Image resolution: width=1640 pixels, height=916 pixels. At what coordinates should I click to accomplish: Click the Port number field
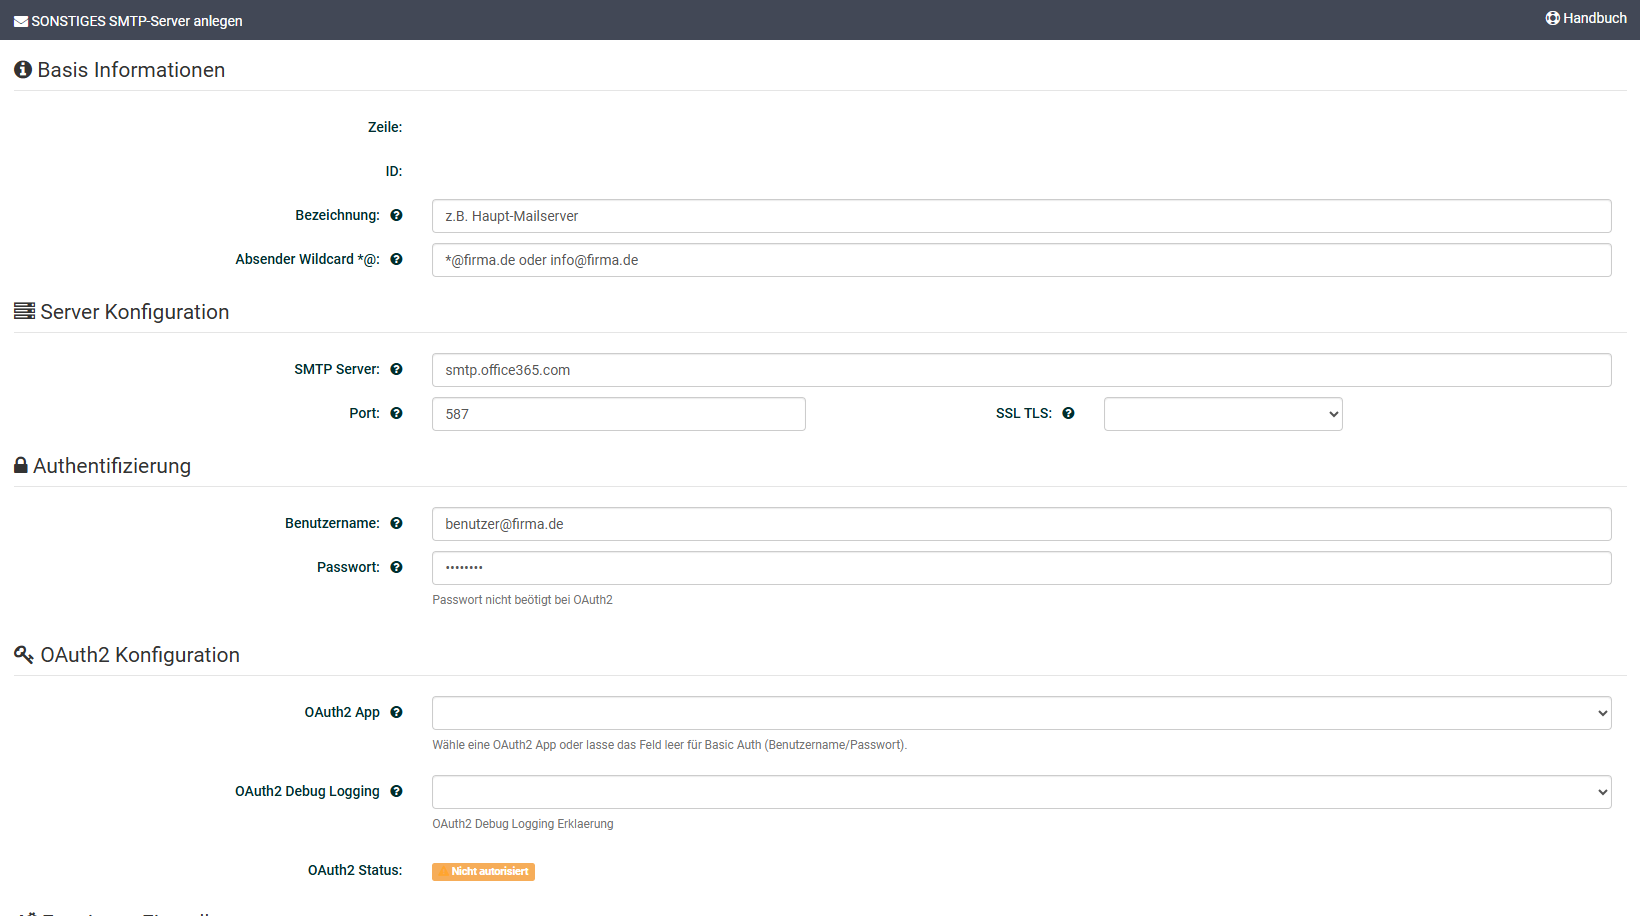point(618,414)
